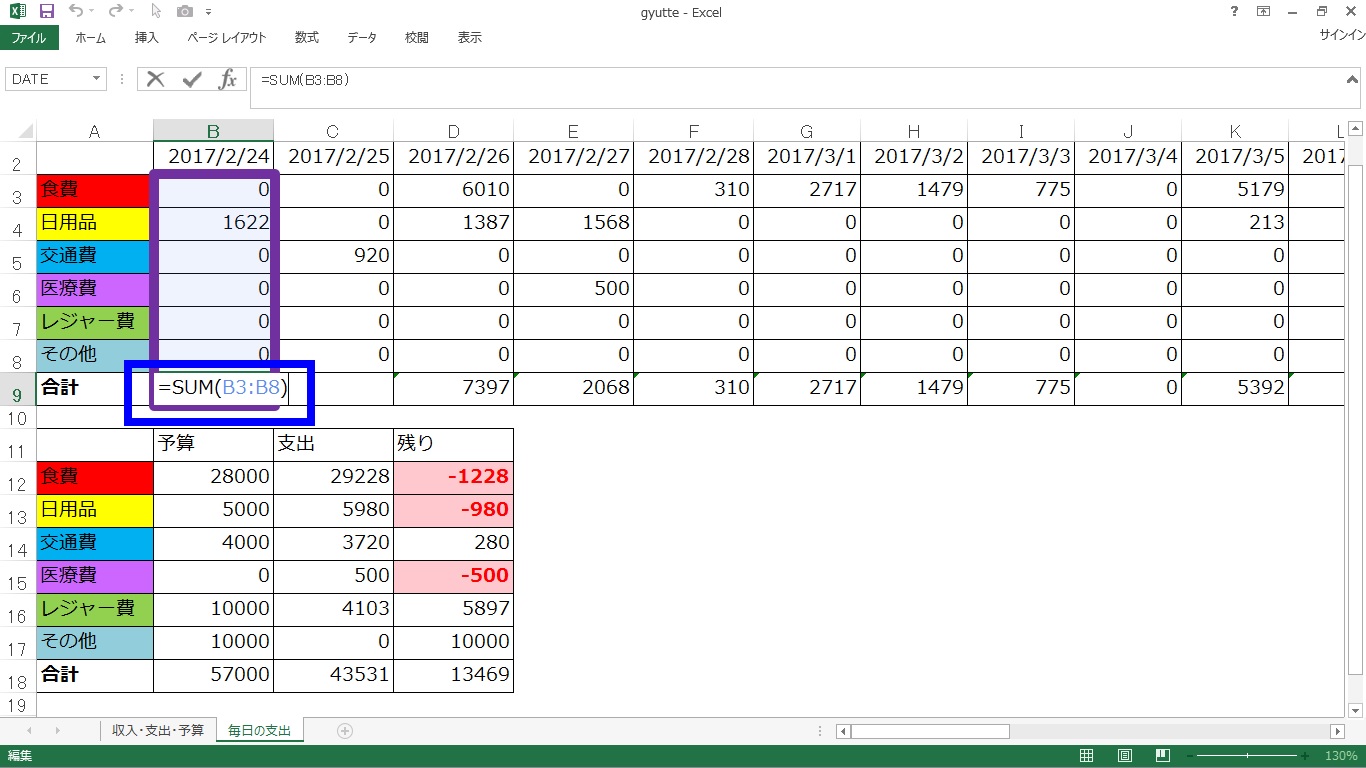Open the ページ レイアウト tab
Viewport: 1366px width, 768px height.
click(227, 38)
